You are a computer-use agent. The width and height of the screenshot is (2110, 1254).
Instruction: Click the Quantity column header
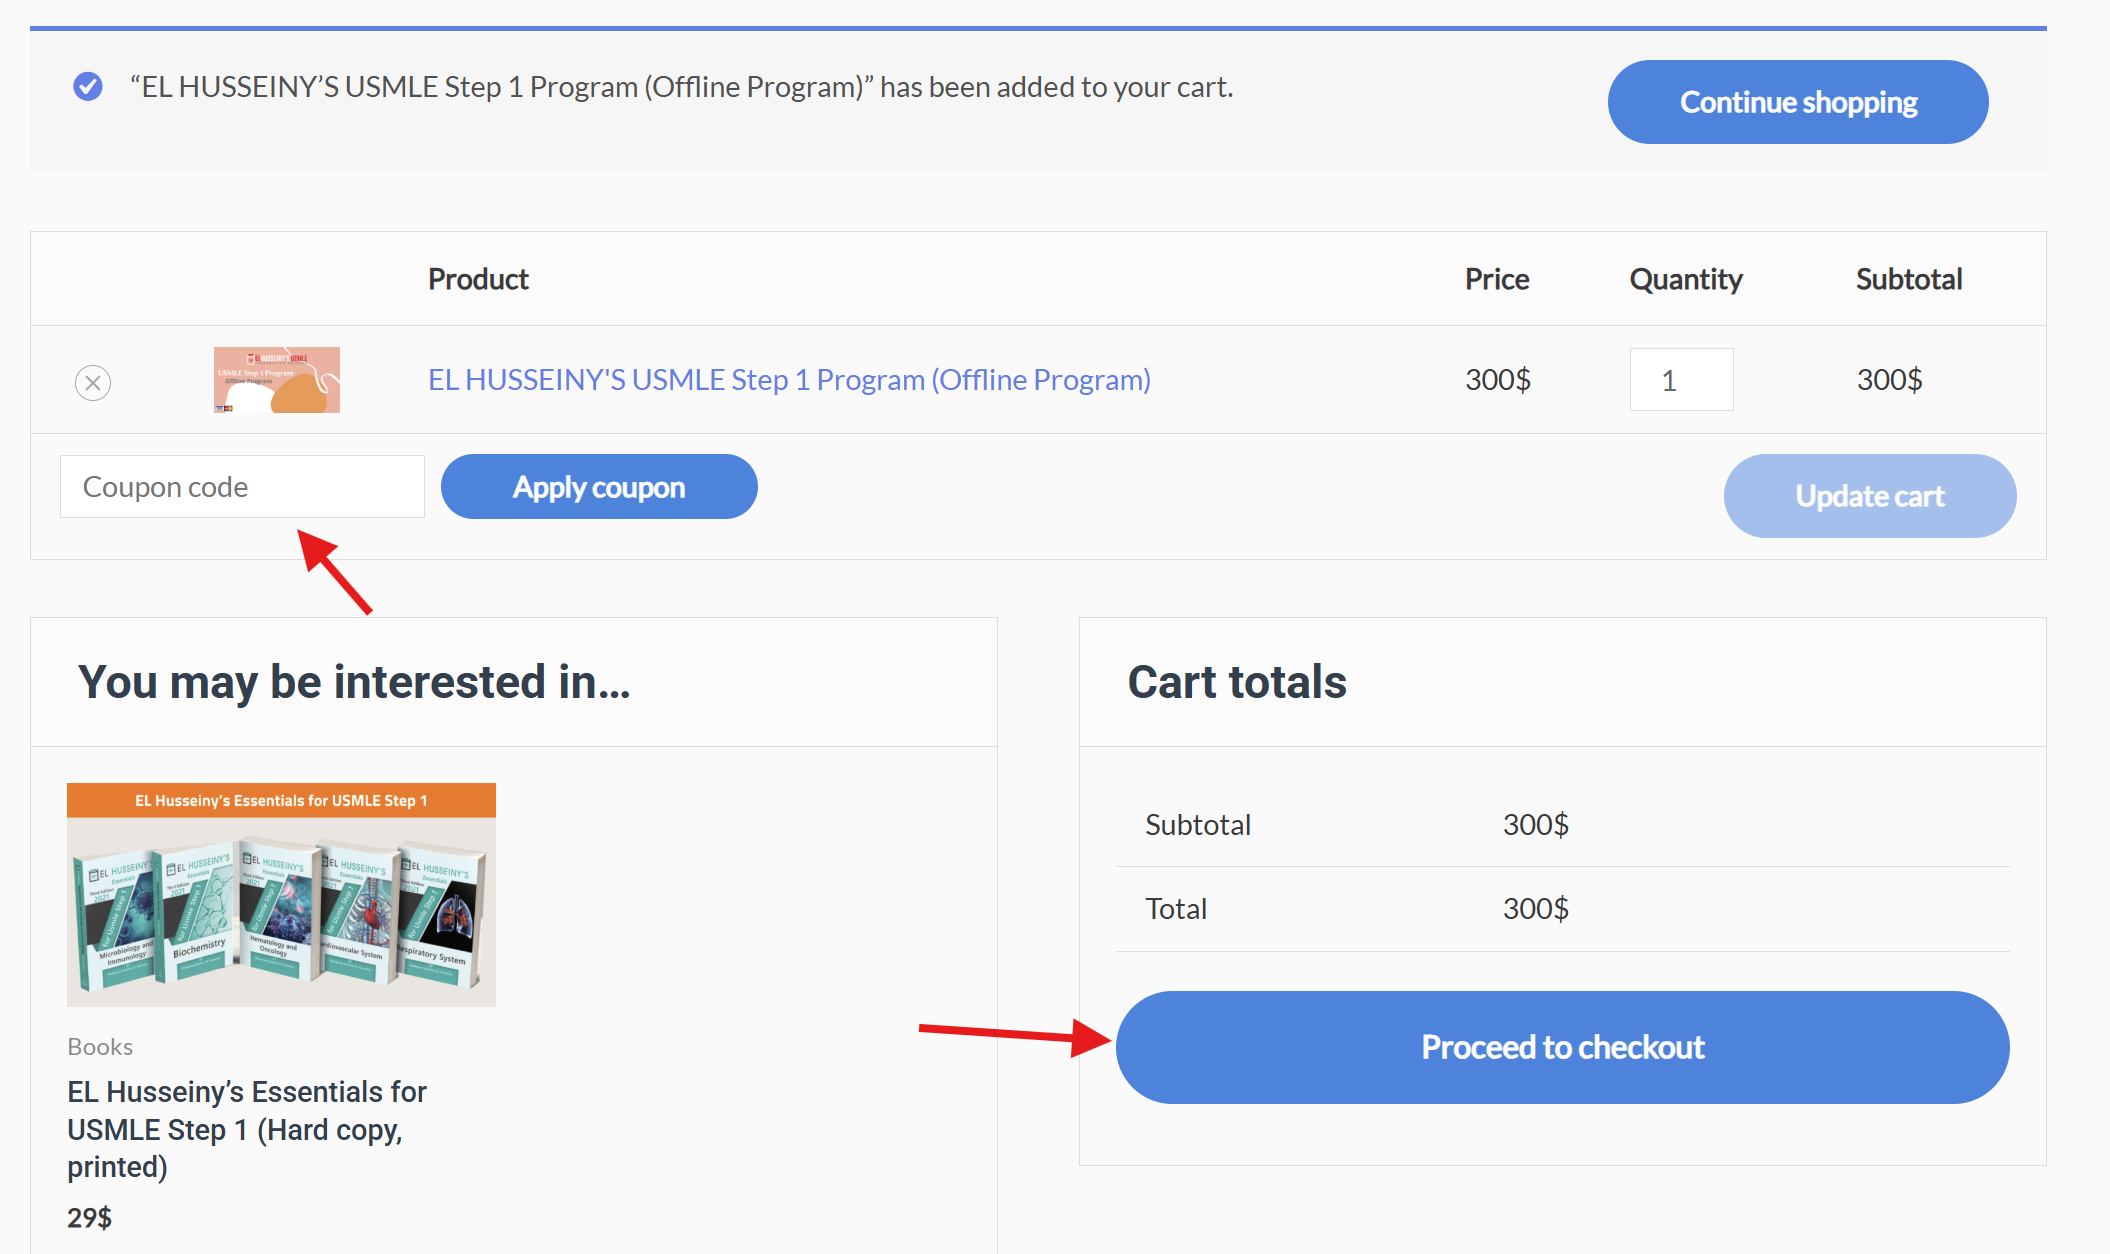(1686, 279)
